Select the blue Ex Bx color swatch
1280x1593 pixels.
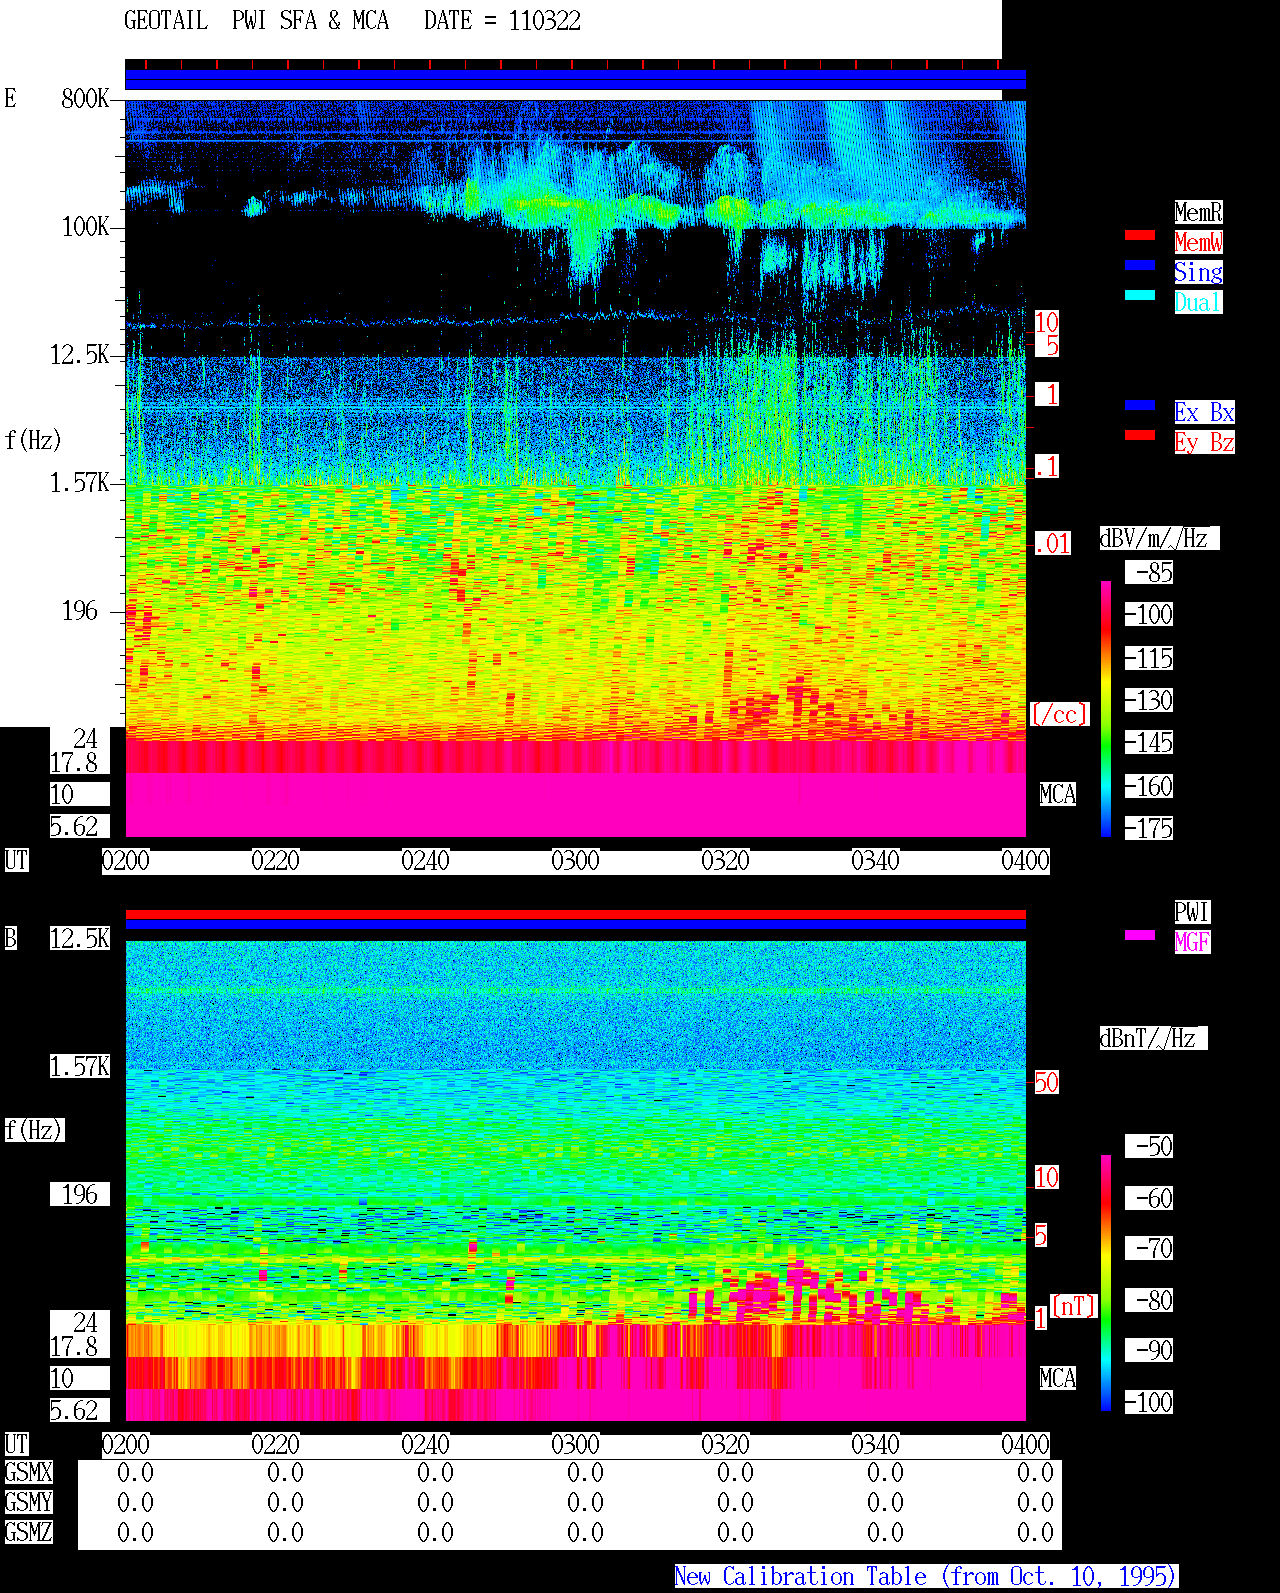tap(1140, 405)
